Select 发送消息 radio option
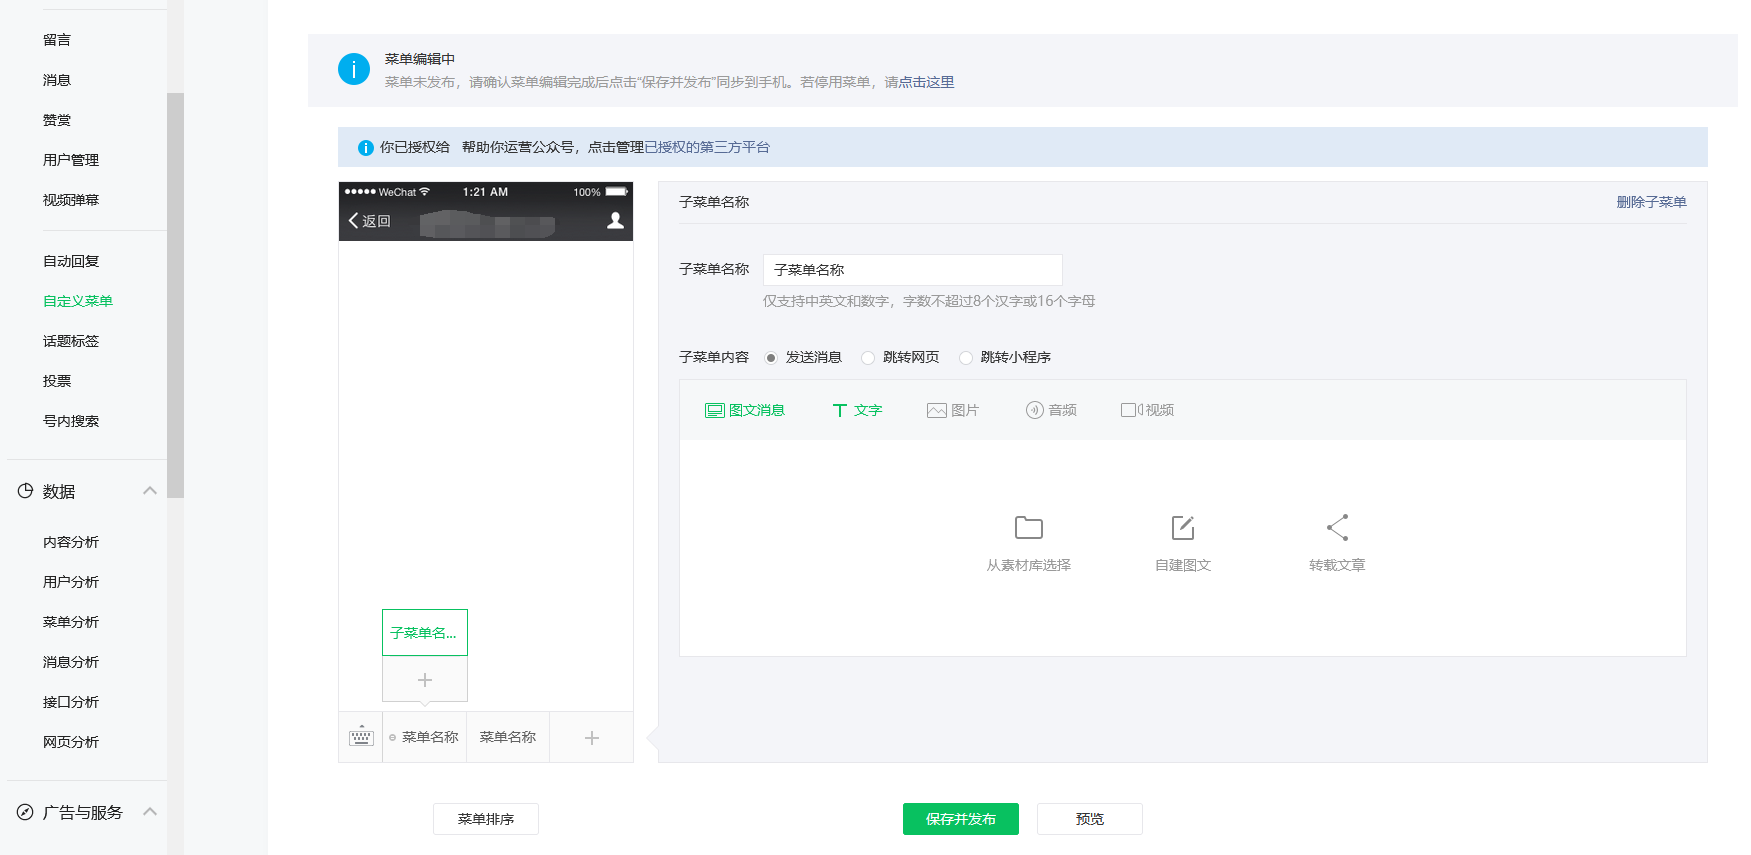 pos(771,358)
